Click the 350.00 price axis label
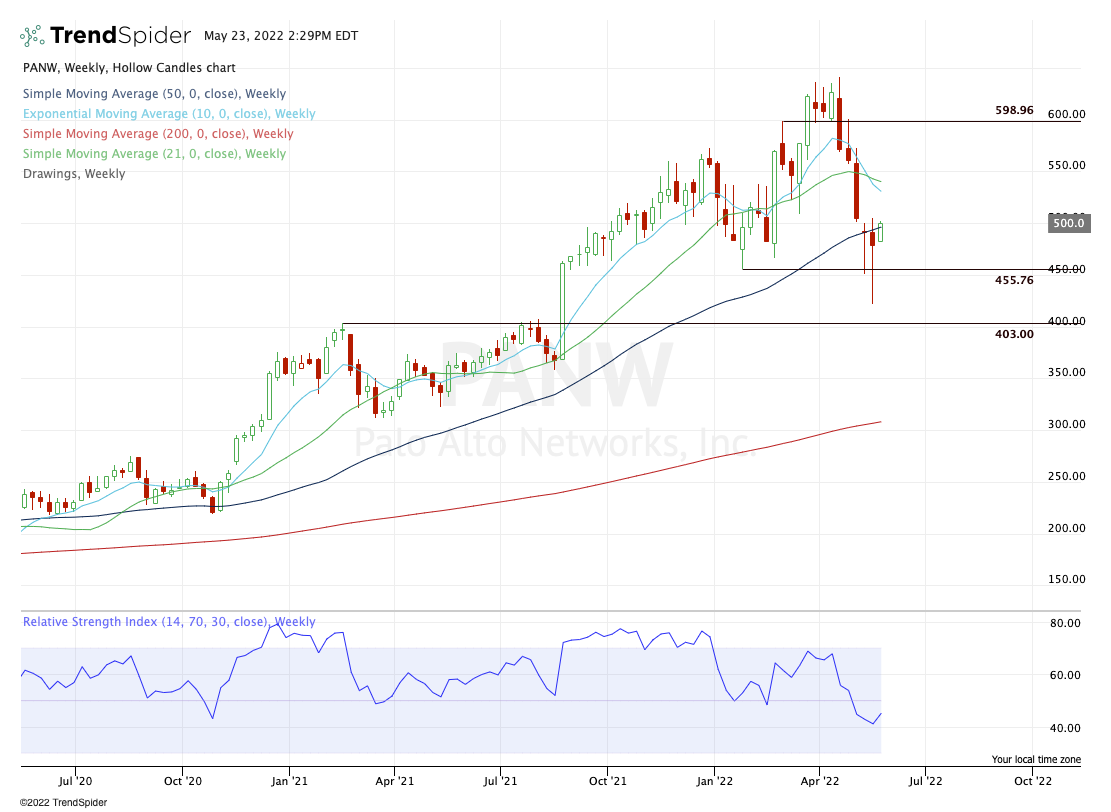 1066,372
